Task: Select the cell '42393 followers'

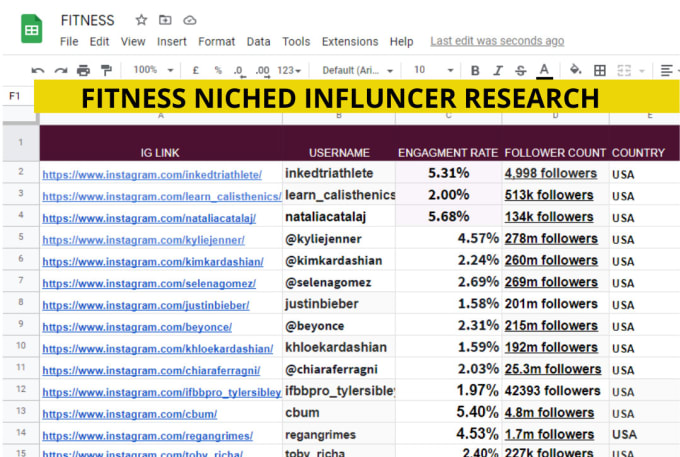Action: coord(555,390)
